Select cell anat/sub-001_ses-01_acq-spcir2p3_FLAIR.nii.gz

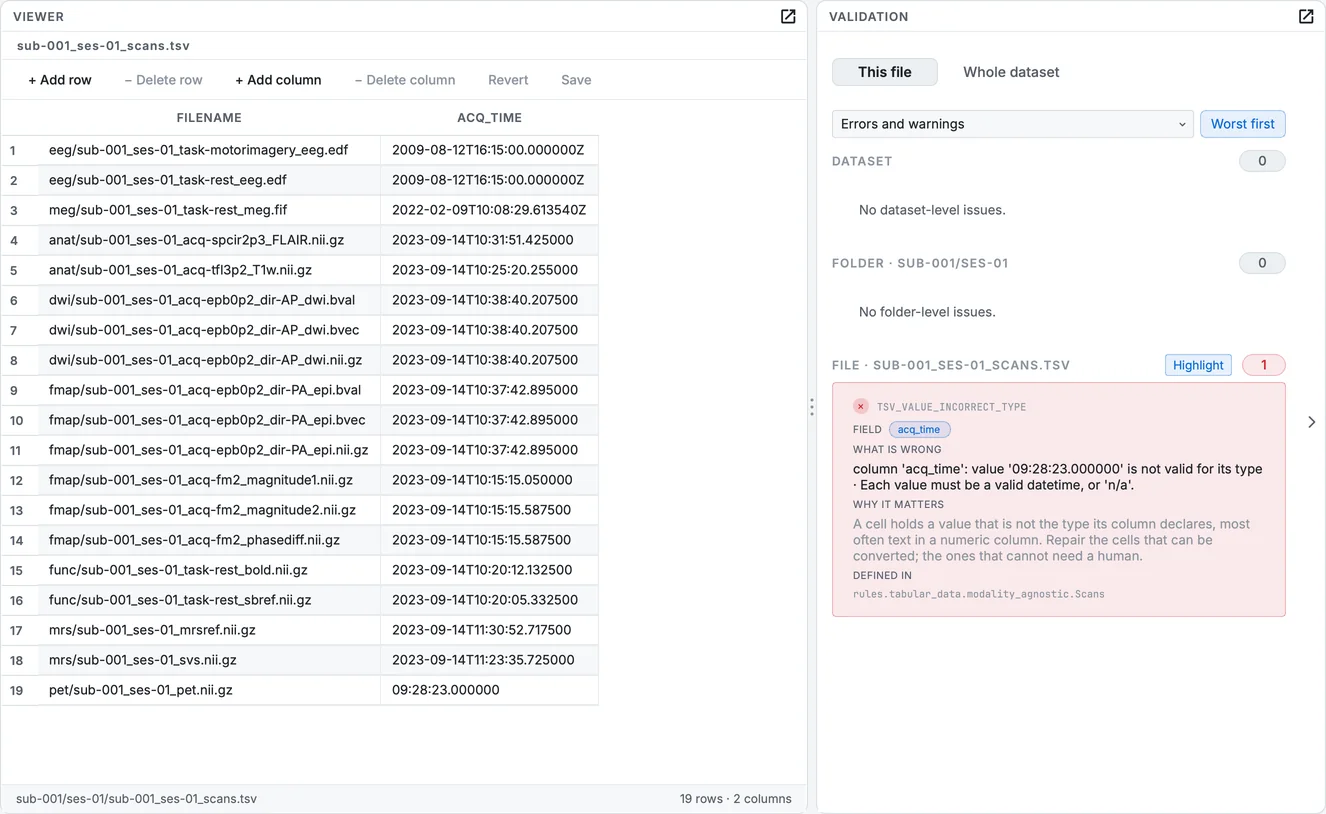pos(209,240)
